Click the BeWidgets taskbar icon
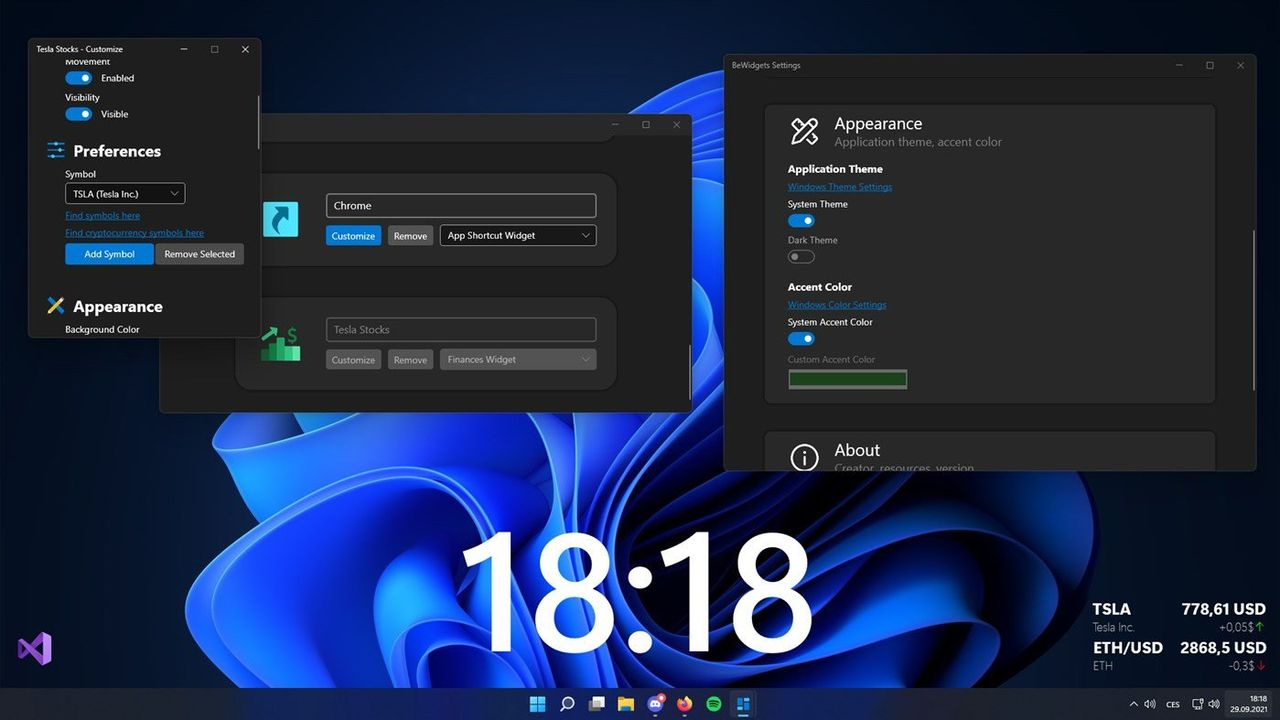Screen dimensions: 1280x720 coord(743,704)
